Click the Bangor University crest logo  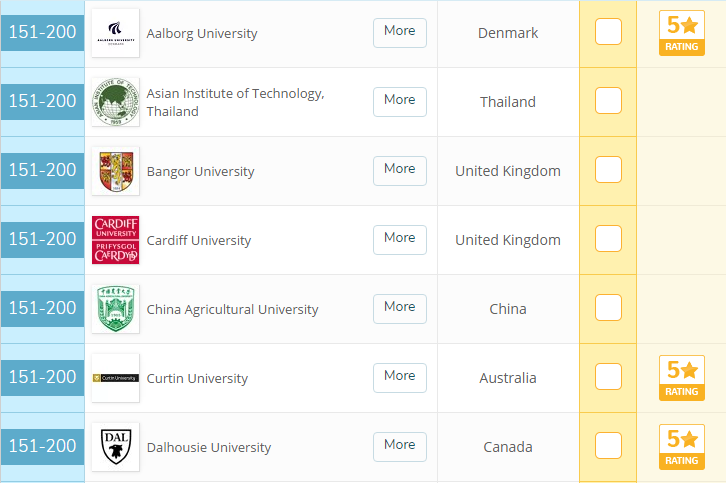pos(115,171)
